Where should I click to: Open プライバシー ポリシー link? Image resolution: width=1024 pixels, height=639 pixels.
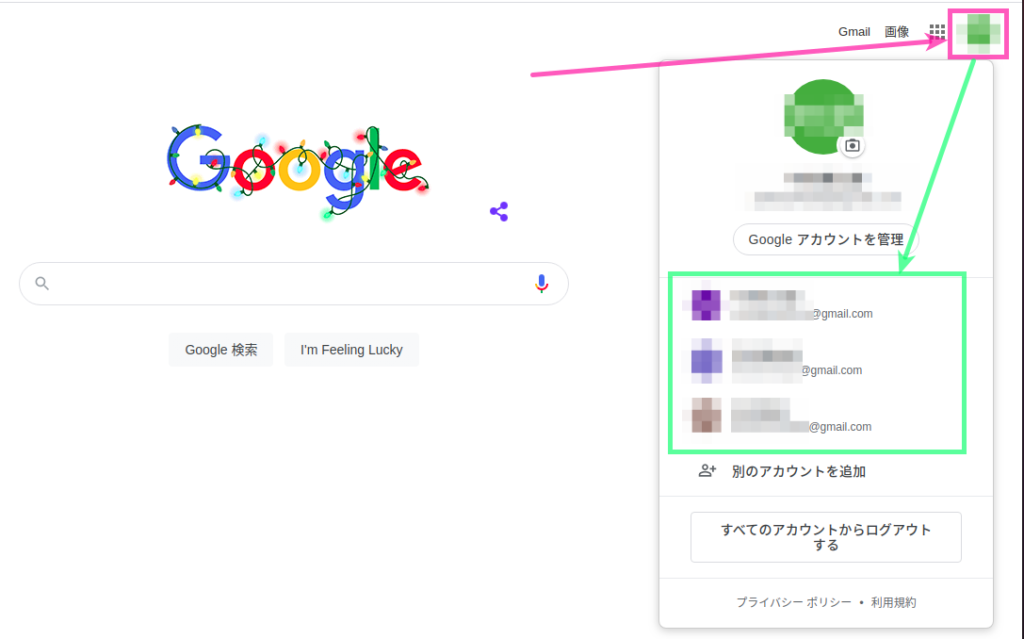coord(793,602)
